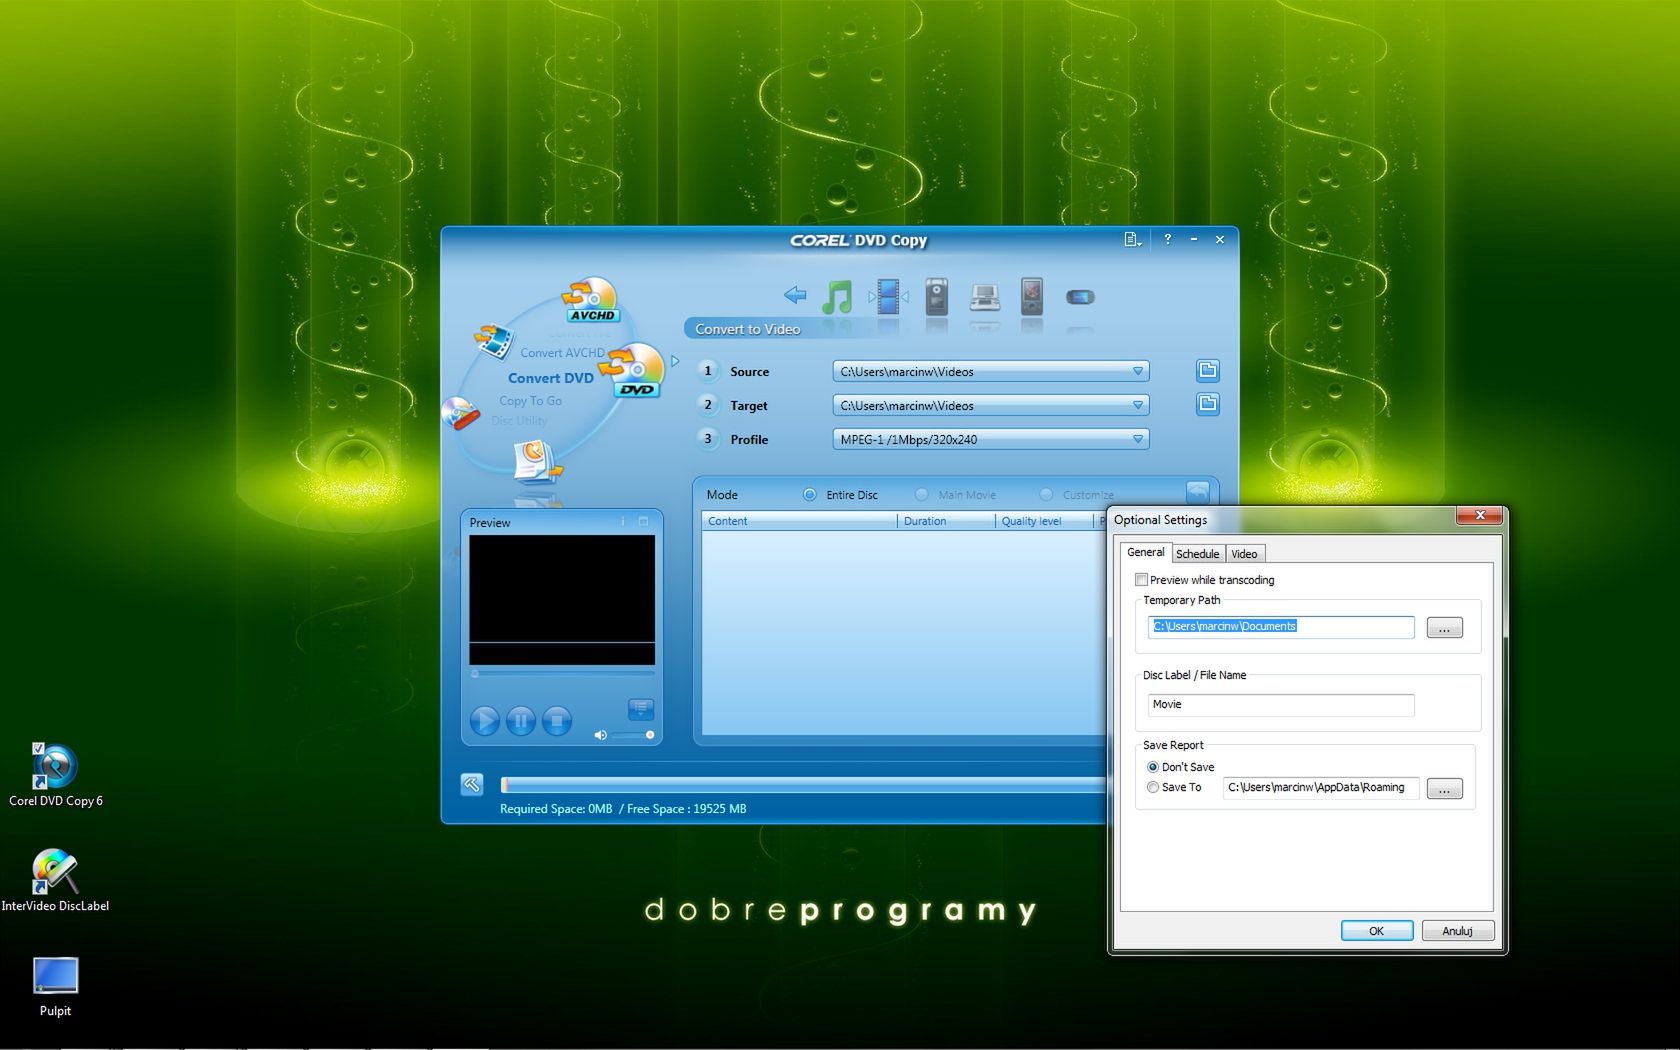1680x1050 pixels.
Task: Click the Save To report path field
Action: [x=1320, y=788]
